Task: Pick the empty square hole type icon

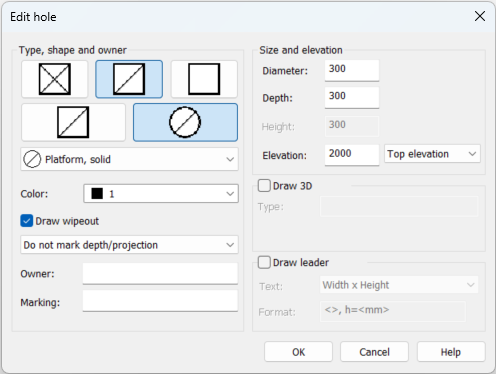Action: point(204,79)
